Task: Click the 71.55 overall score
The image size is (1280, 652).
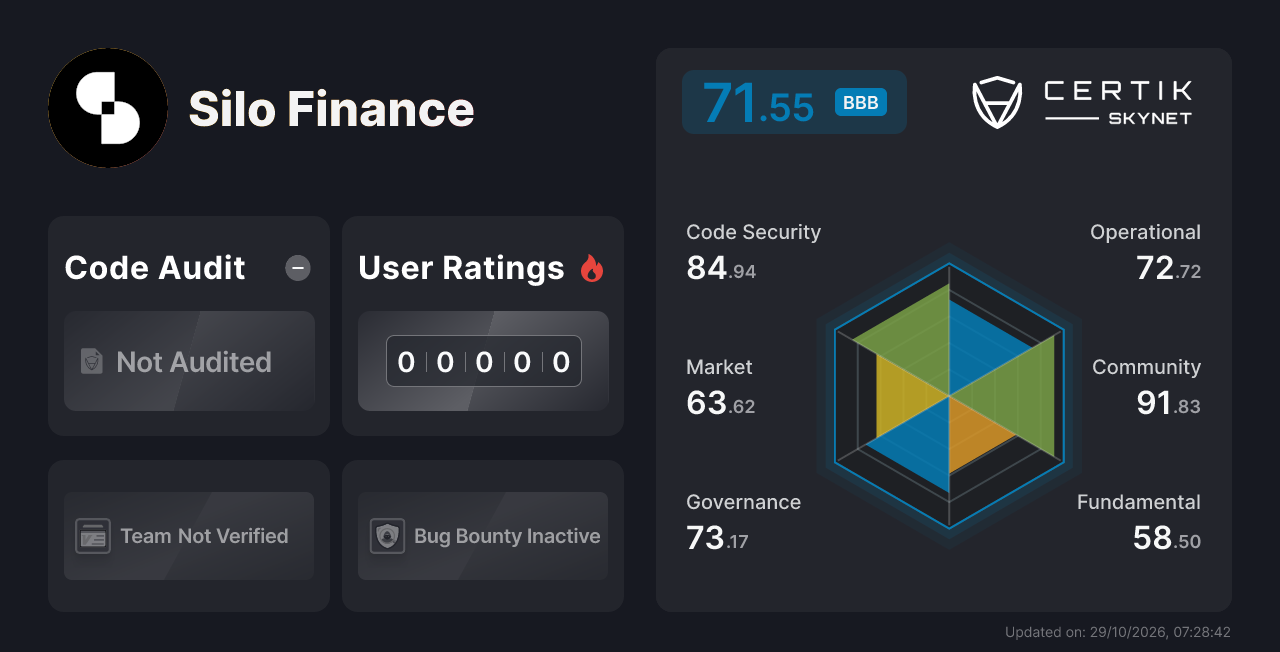Action: pyautogui.click(x=758, y=103)
